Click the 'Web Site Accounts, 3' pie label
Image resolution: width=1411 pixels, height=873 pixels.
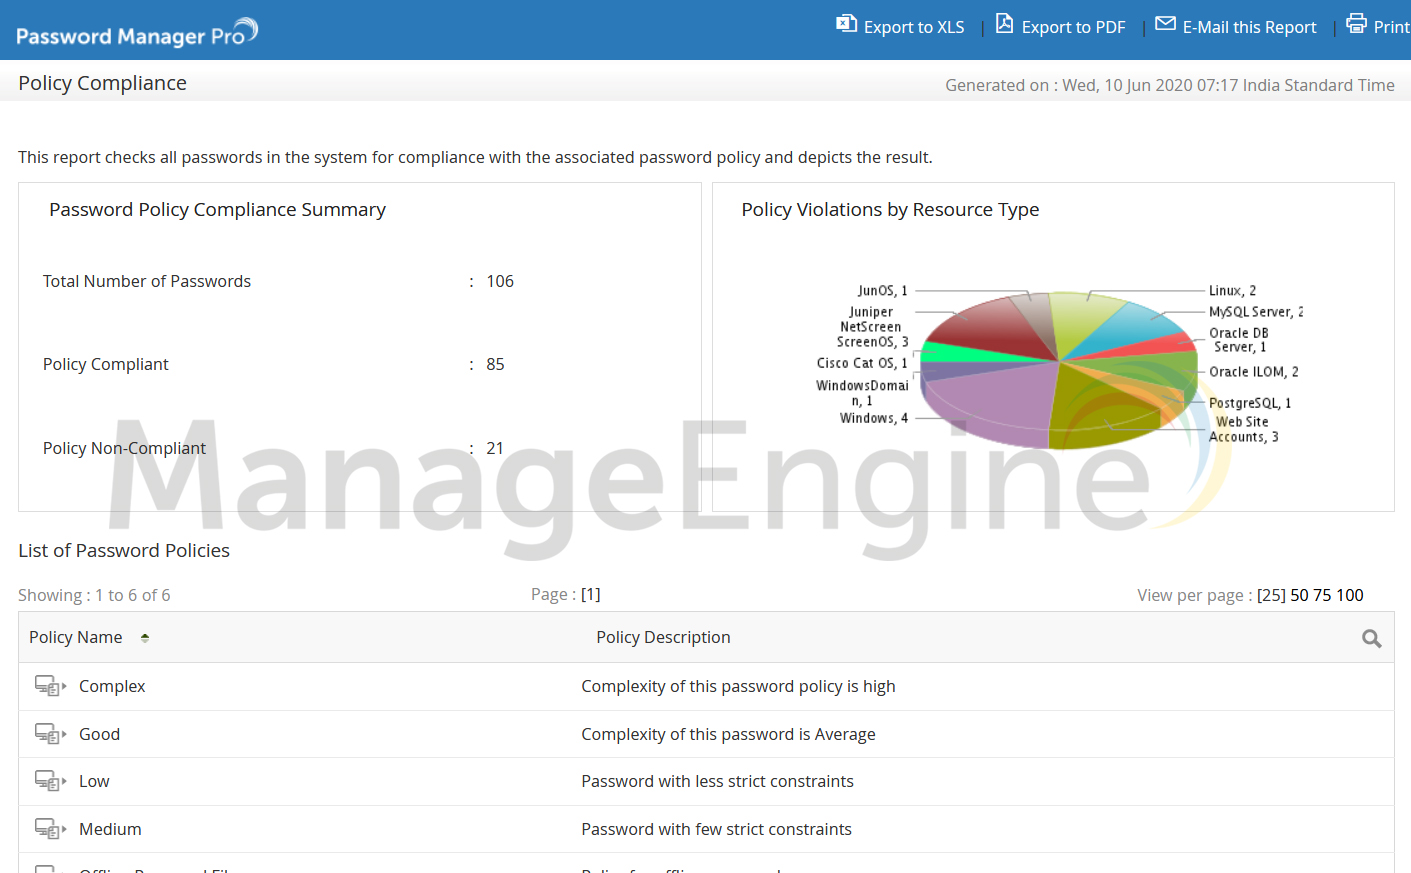click(1243, 429)
